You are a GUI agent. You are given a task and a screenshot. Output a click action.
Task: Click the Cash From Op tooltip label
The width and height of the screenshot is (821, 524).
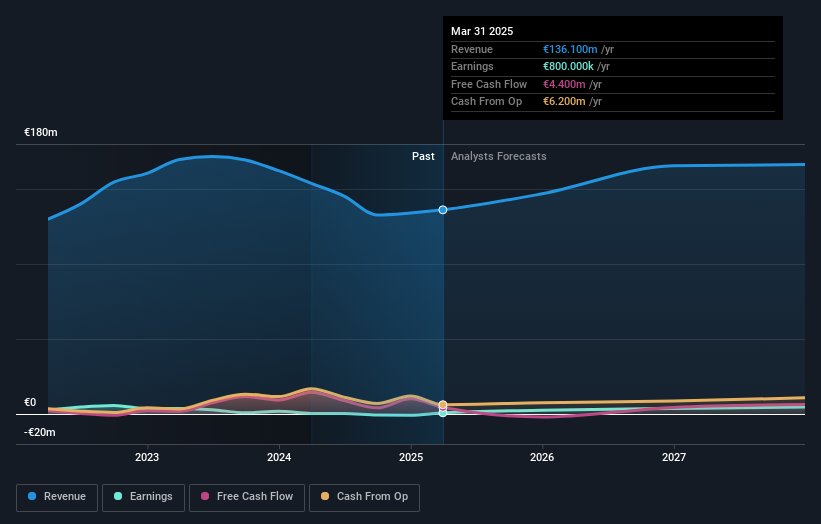click(x=486, y=102)
